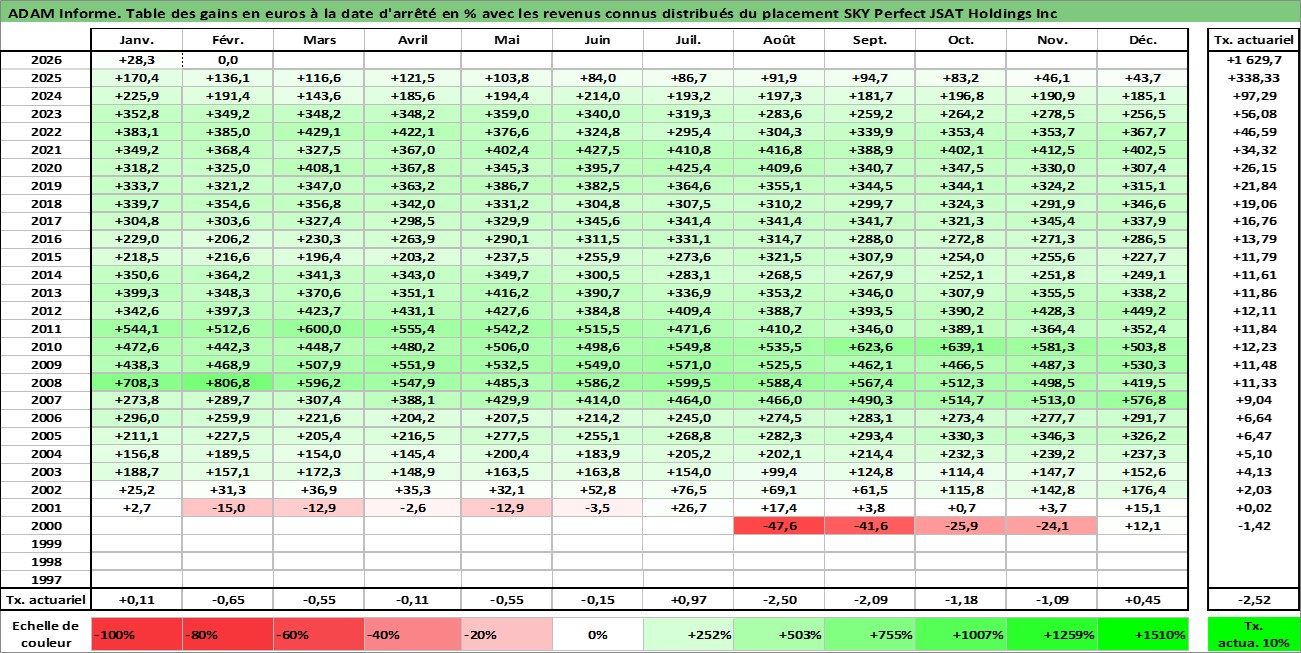Image resolution: width=1301 pixels, height=653 pixels.
Task: Click the -2,6 cell in April 2001
Action: [412, 508]
